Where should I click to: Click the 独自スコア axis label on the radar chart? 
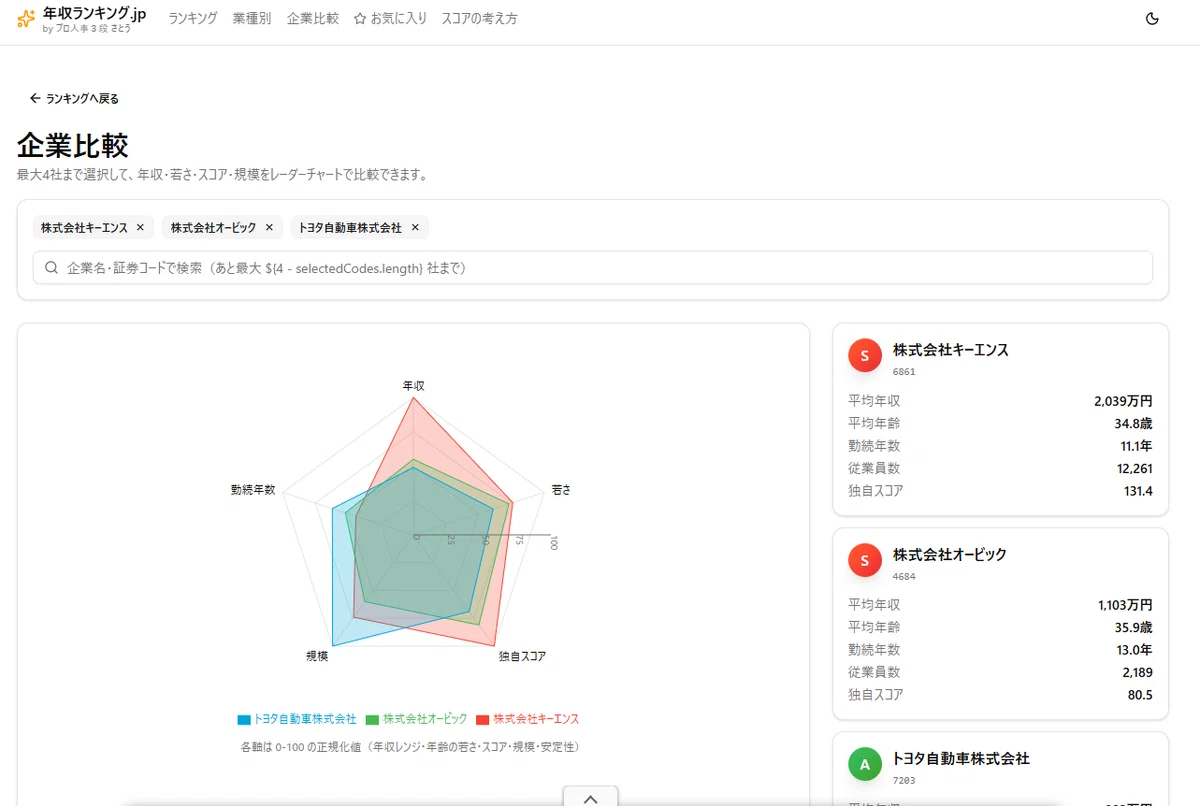tap(523, 657)
